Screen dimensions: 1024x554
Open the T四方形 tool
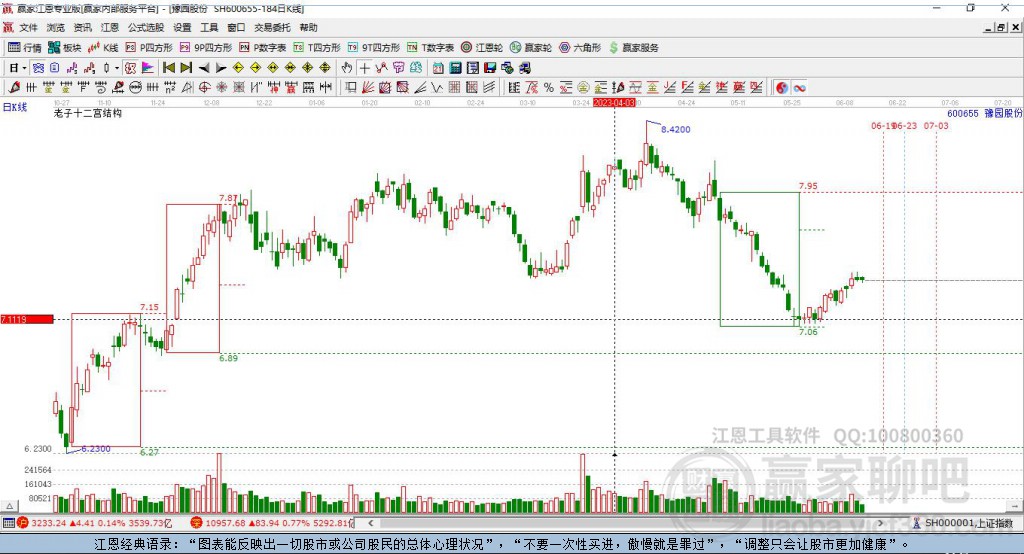317,48
